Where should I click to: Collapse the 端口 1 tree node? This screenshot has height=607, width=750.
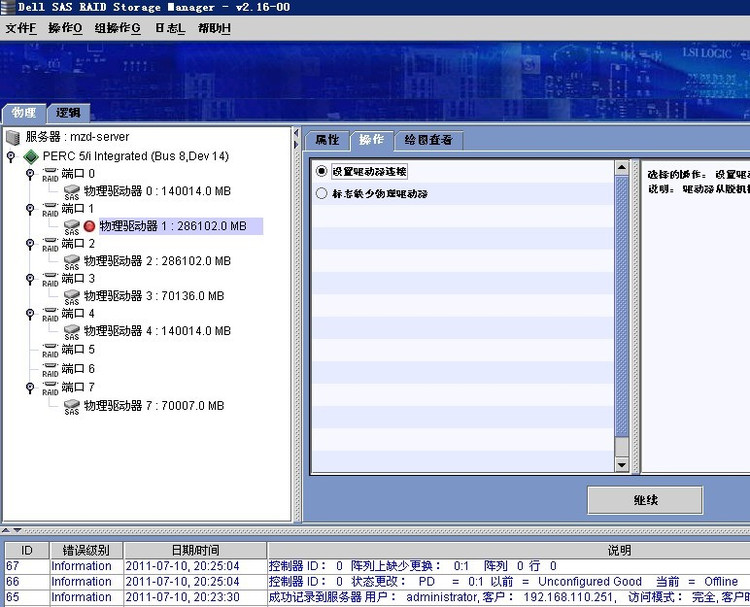(30, 210)
